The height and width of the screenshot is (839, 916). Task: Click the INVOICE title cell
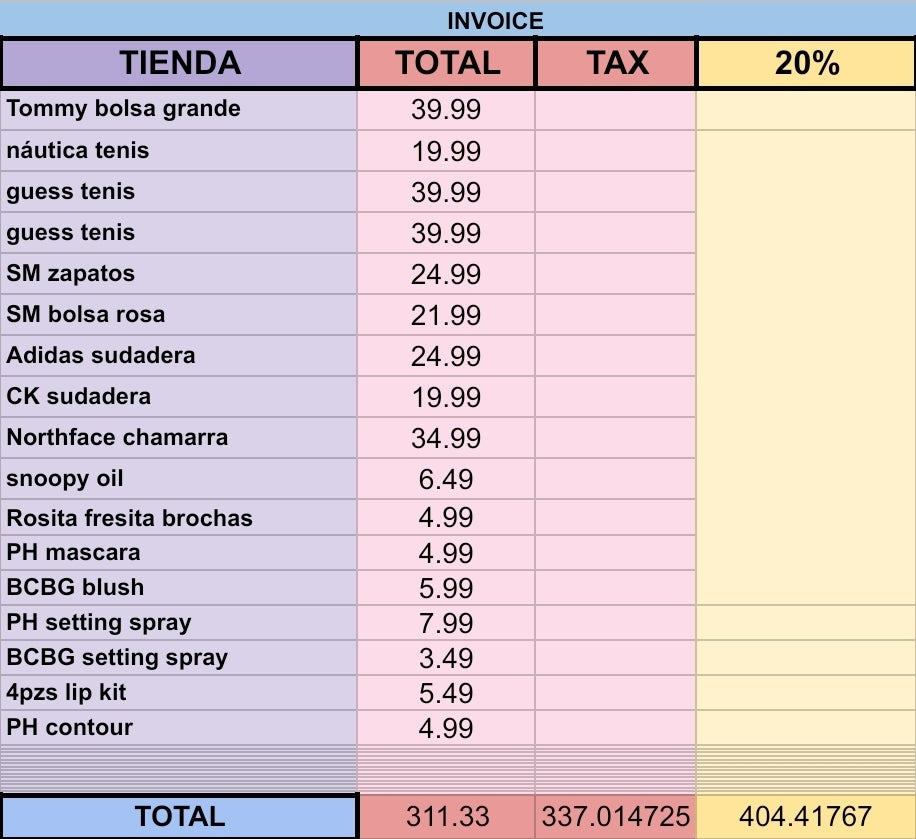click(x=495, y=20)
